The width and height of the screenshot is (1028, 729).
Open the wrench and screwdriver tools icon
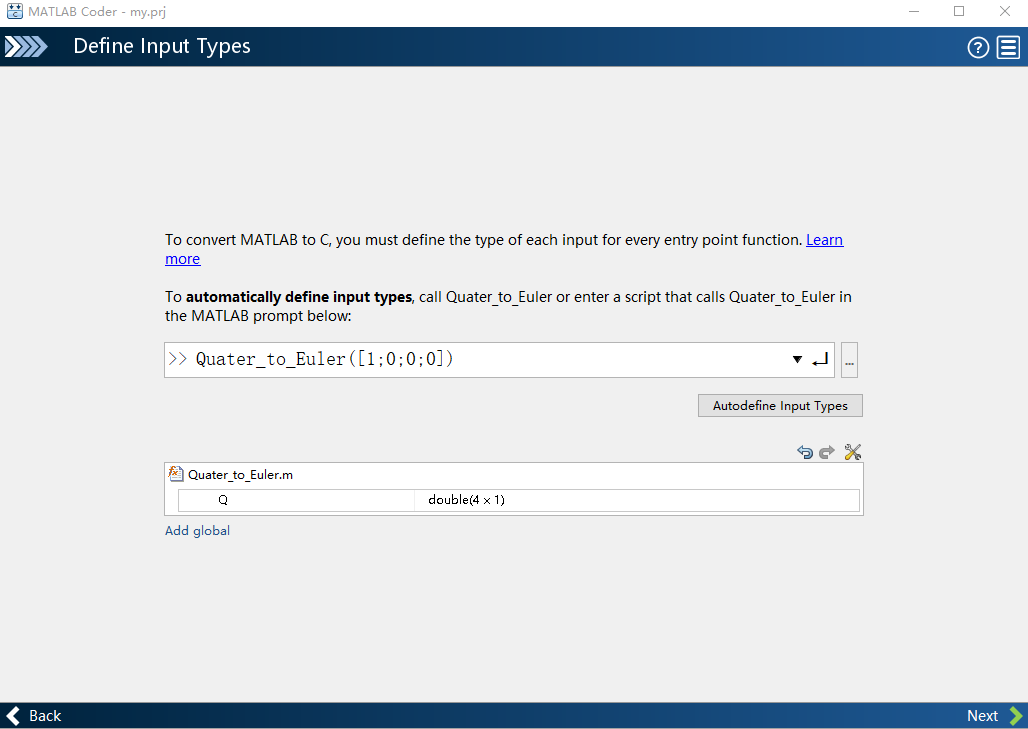[x=853, y=452]
